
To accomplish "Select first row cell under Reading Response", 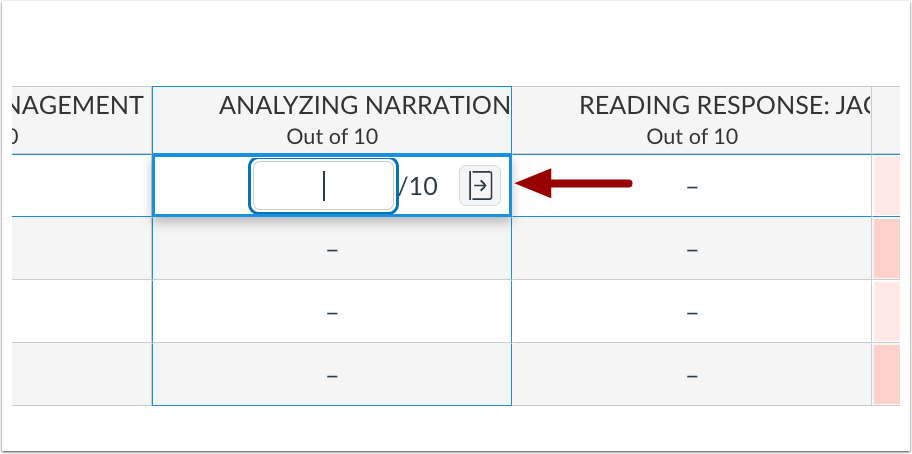I will 692,186.
